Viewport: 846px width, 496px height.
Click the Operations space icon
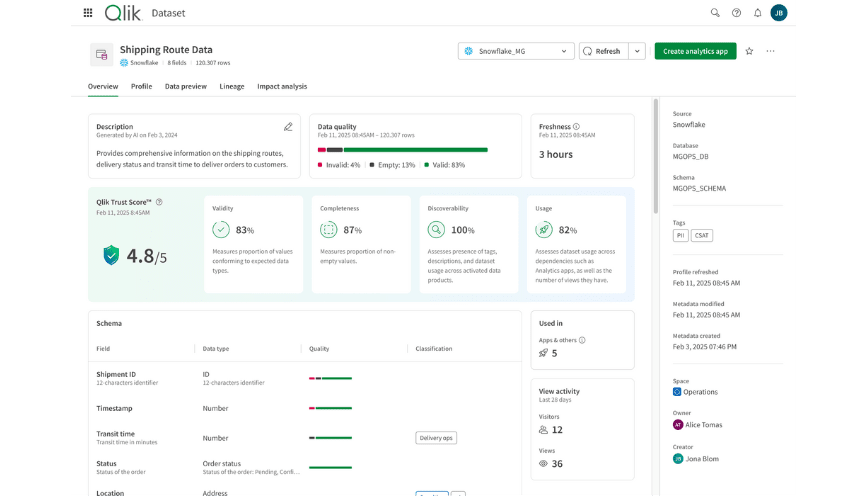677,392
